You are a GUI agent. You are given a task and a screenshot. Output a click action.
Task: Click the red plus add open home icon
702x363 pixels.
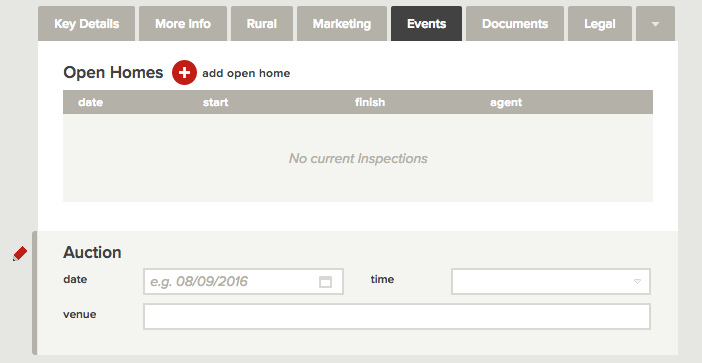pos(184,73)
